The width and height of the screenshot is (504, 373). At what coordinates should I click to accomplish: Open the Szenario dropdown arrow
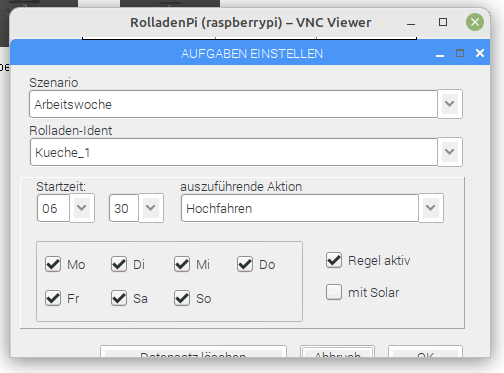[x=450, y=104]
